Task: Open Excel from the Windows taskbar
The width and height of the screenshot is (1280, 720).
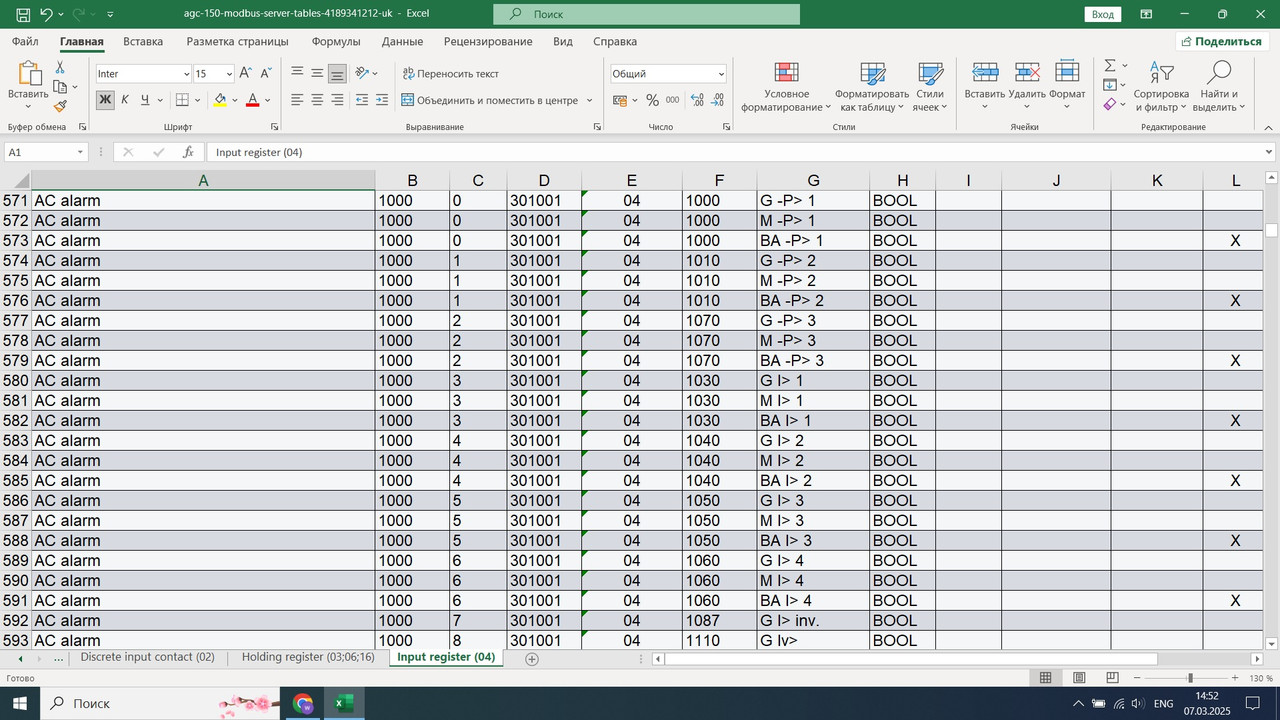Action: tap(343, 703)
